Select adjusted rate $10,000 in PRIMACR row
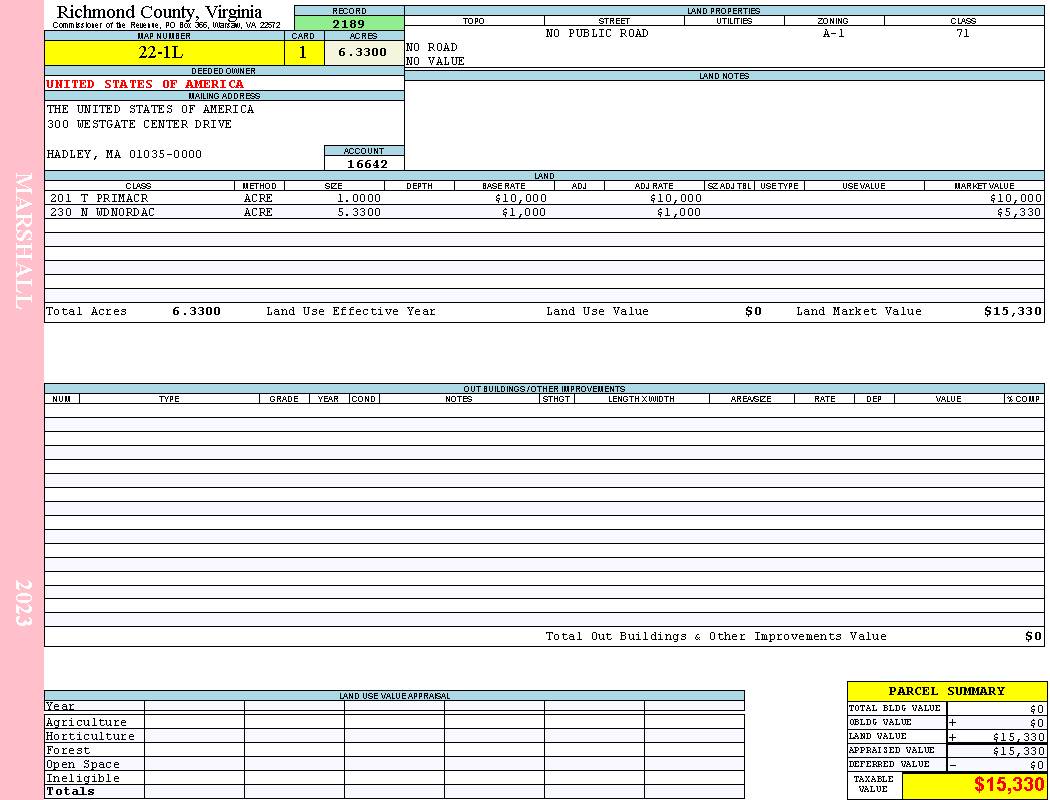The height and width of the screenshot is (800, 1050). tap(676, 199)
